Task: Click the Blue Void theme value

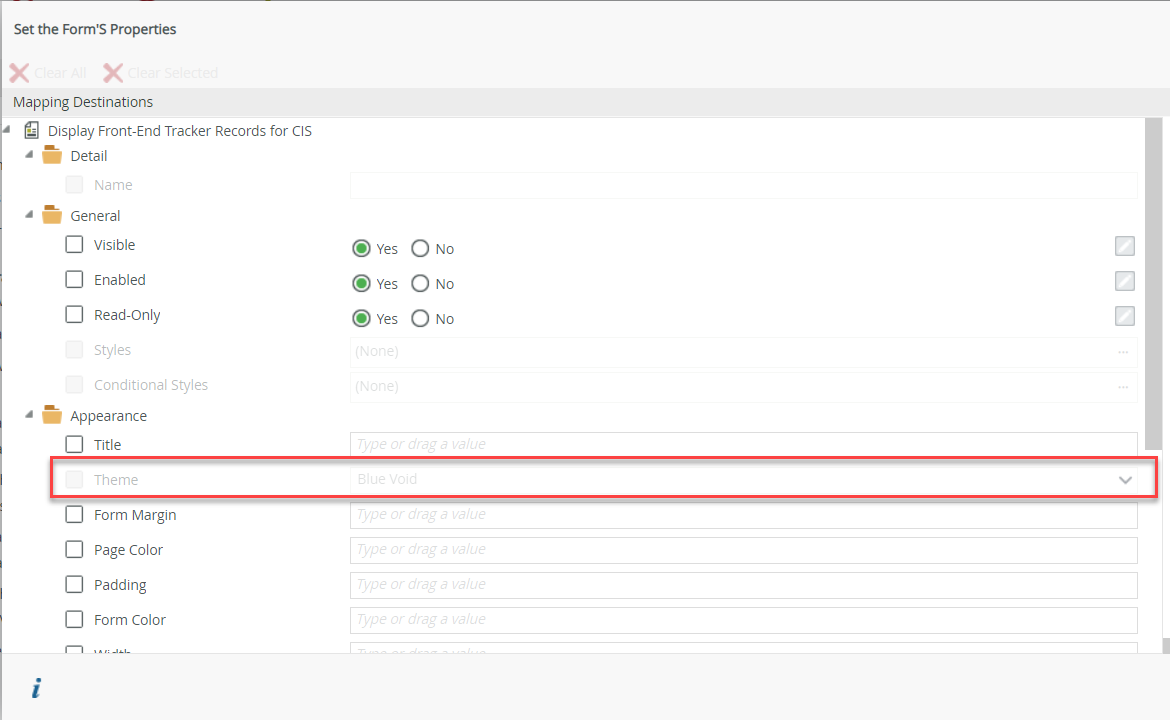Action: 387,479
